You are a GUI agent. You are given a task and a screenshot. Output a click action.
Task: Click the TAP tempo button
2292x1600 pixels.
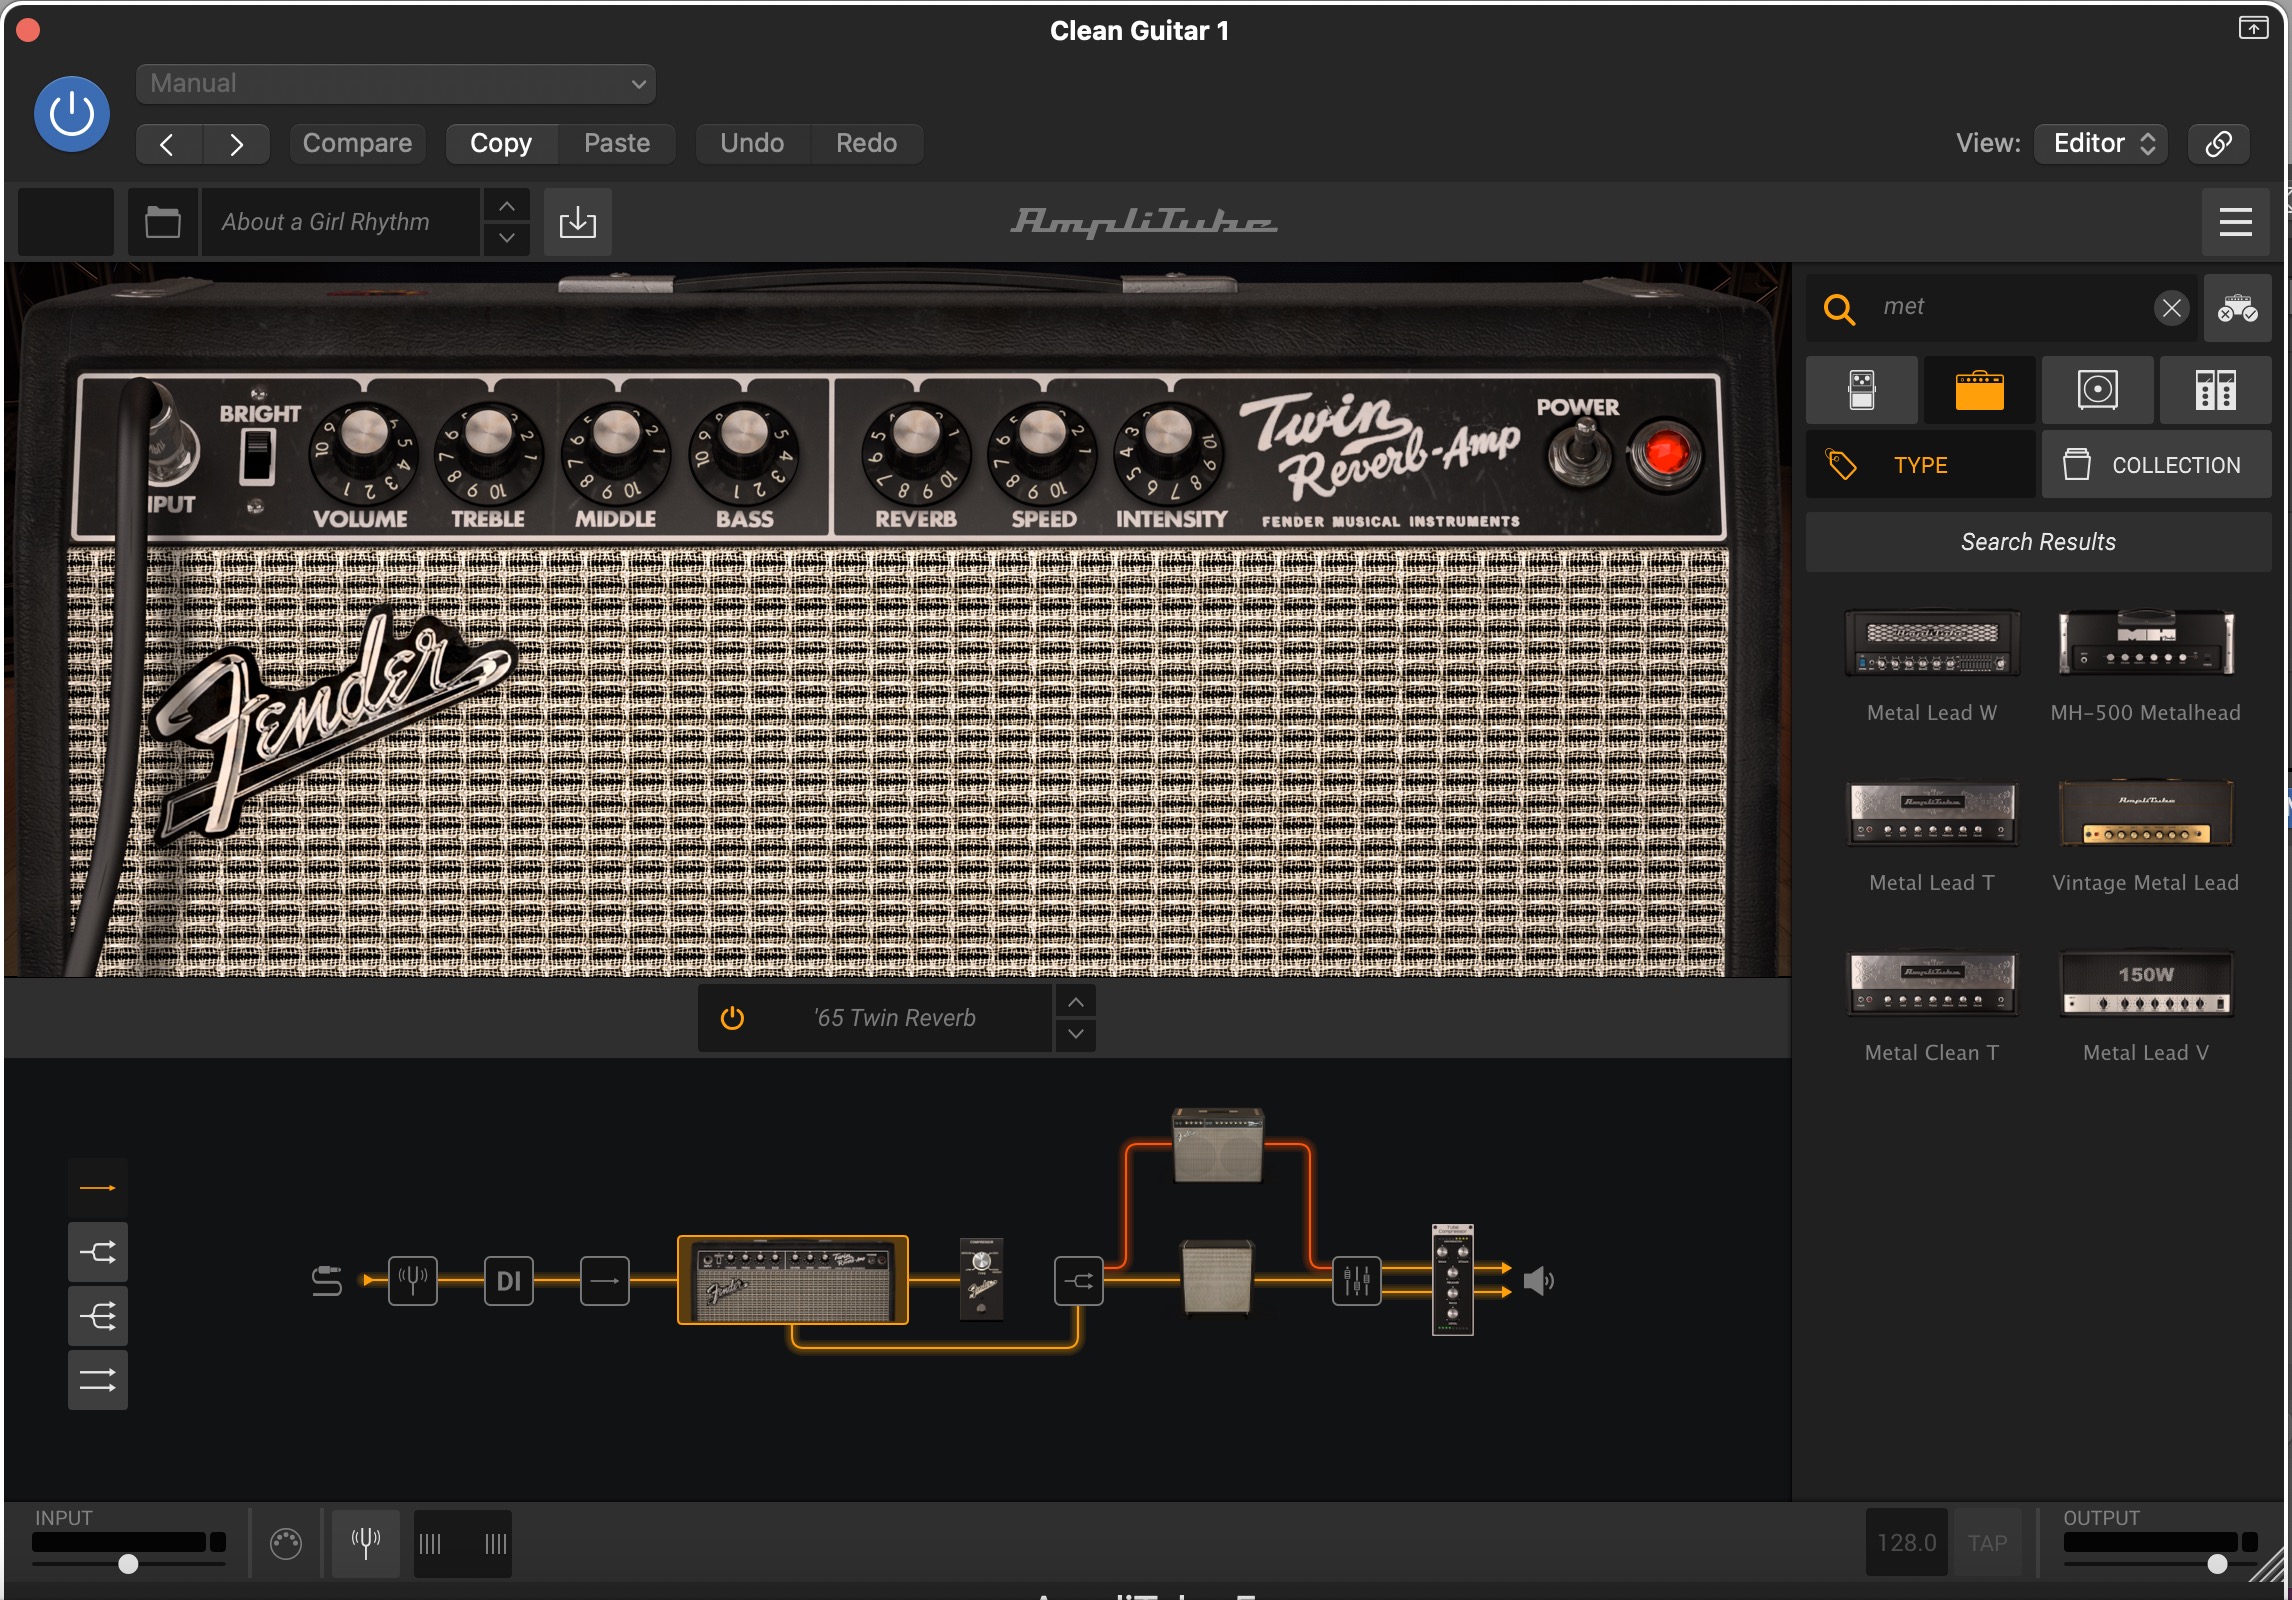tap(1988, 1543)
